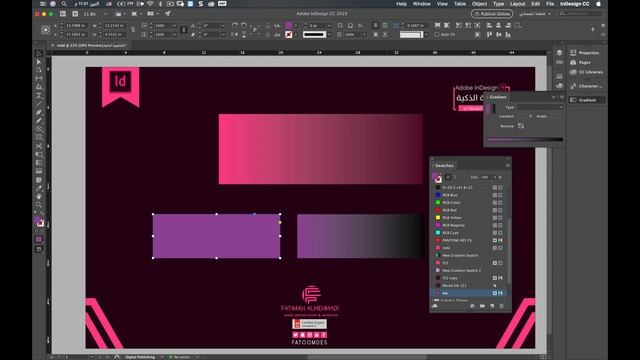Select the Hand tool
The height and width of the screenshot is (360, 640).
(39, 196)
